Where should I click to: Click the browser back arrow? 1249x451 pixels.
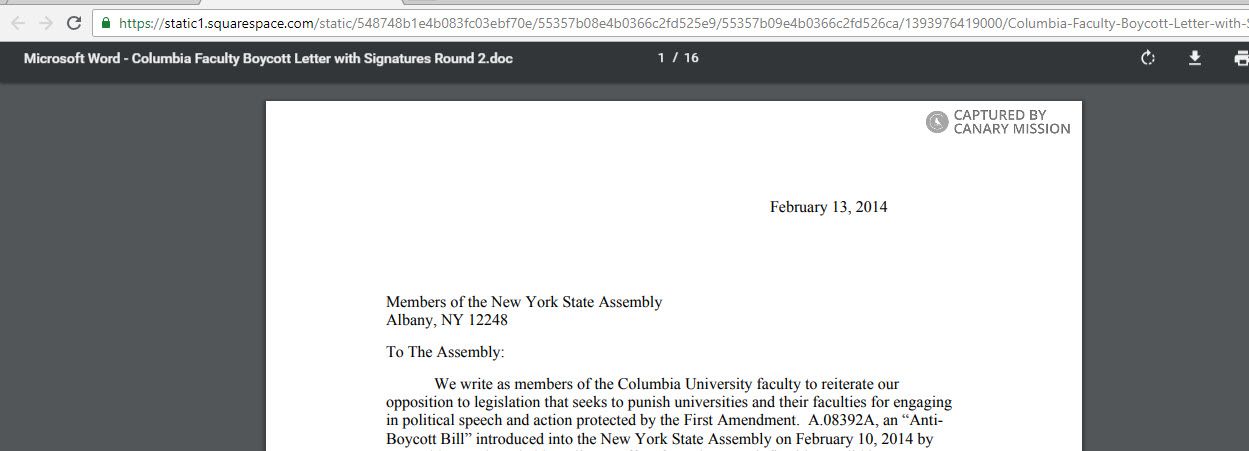pos(17,22)
